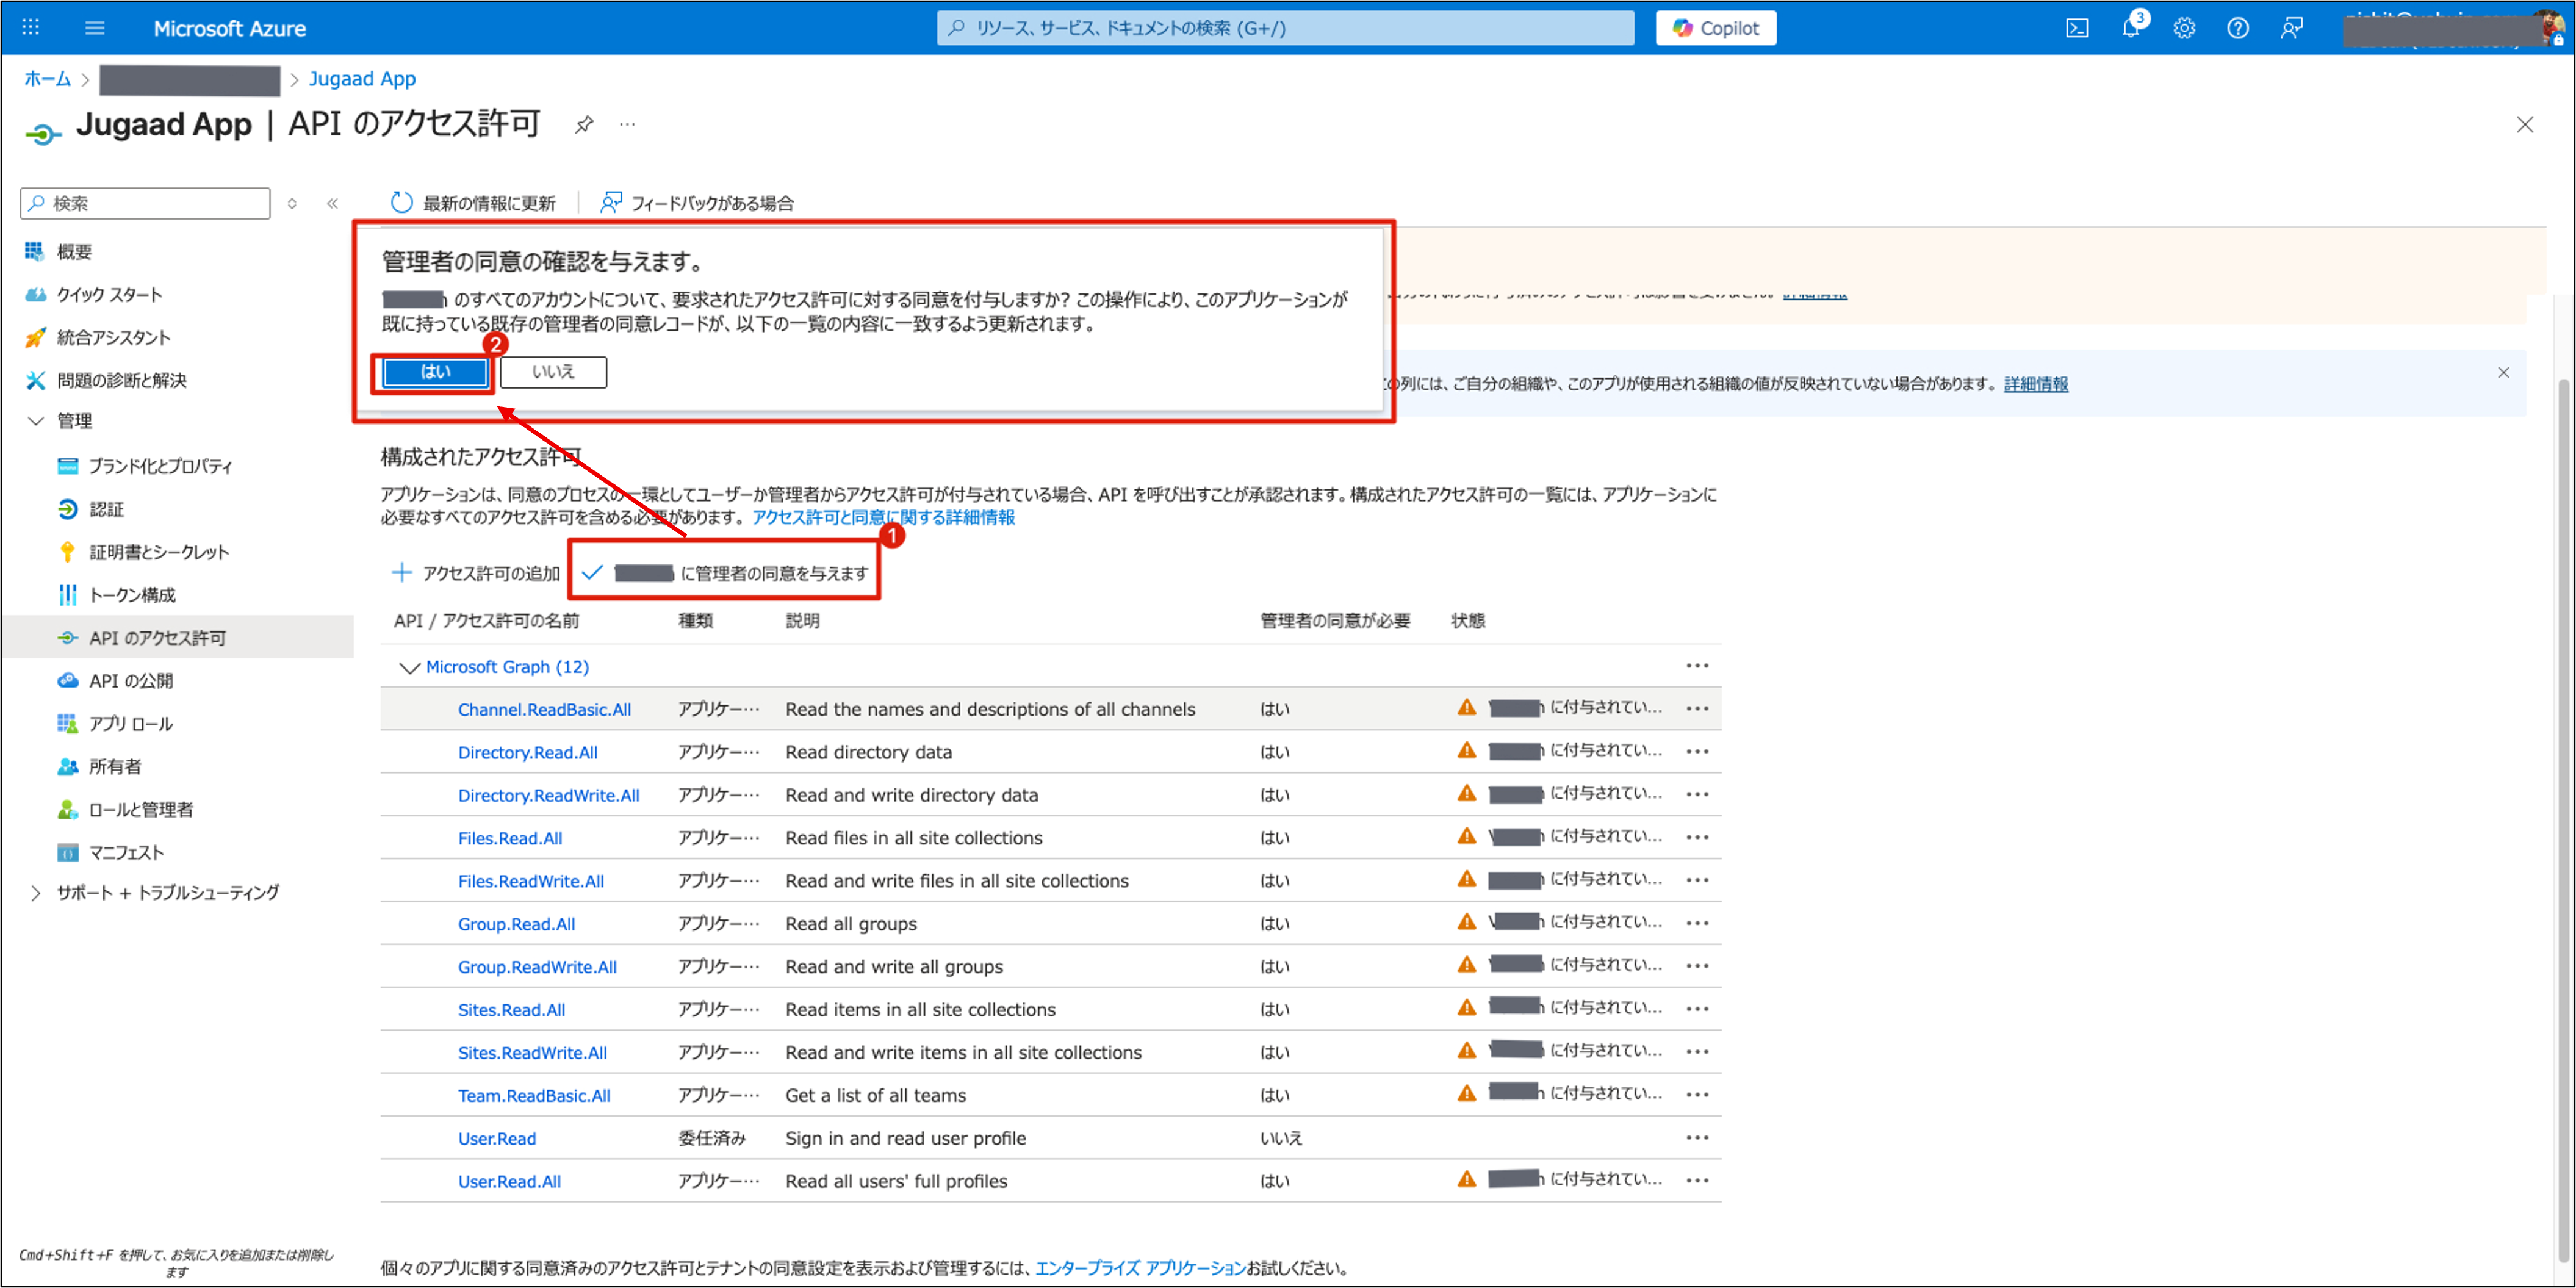2576x1288 pixels.
Task: Open the Azure portal apps grid icon
Action: click(x=30, y=28)
